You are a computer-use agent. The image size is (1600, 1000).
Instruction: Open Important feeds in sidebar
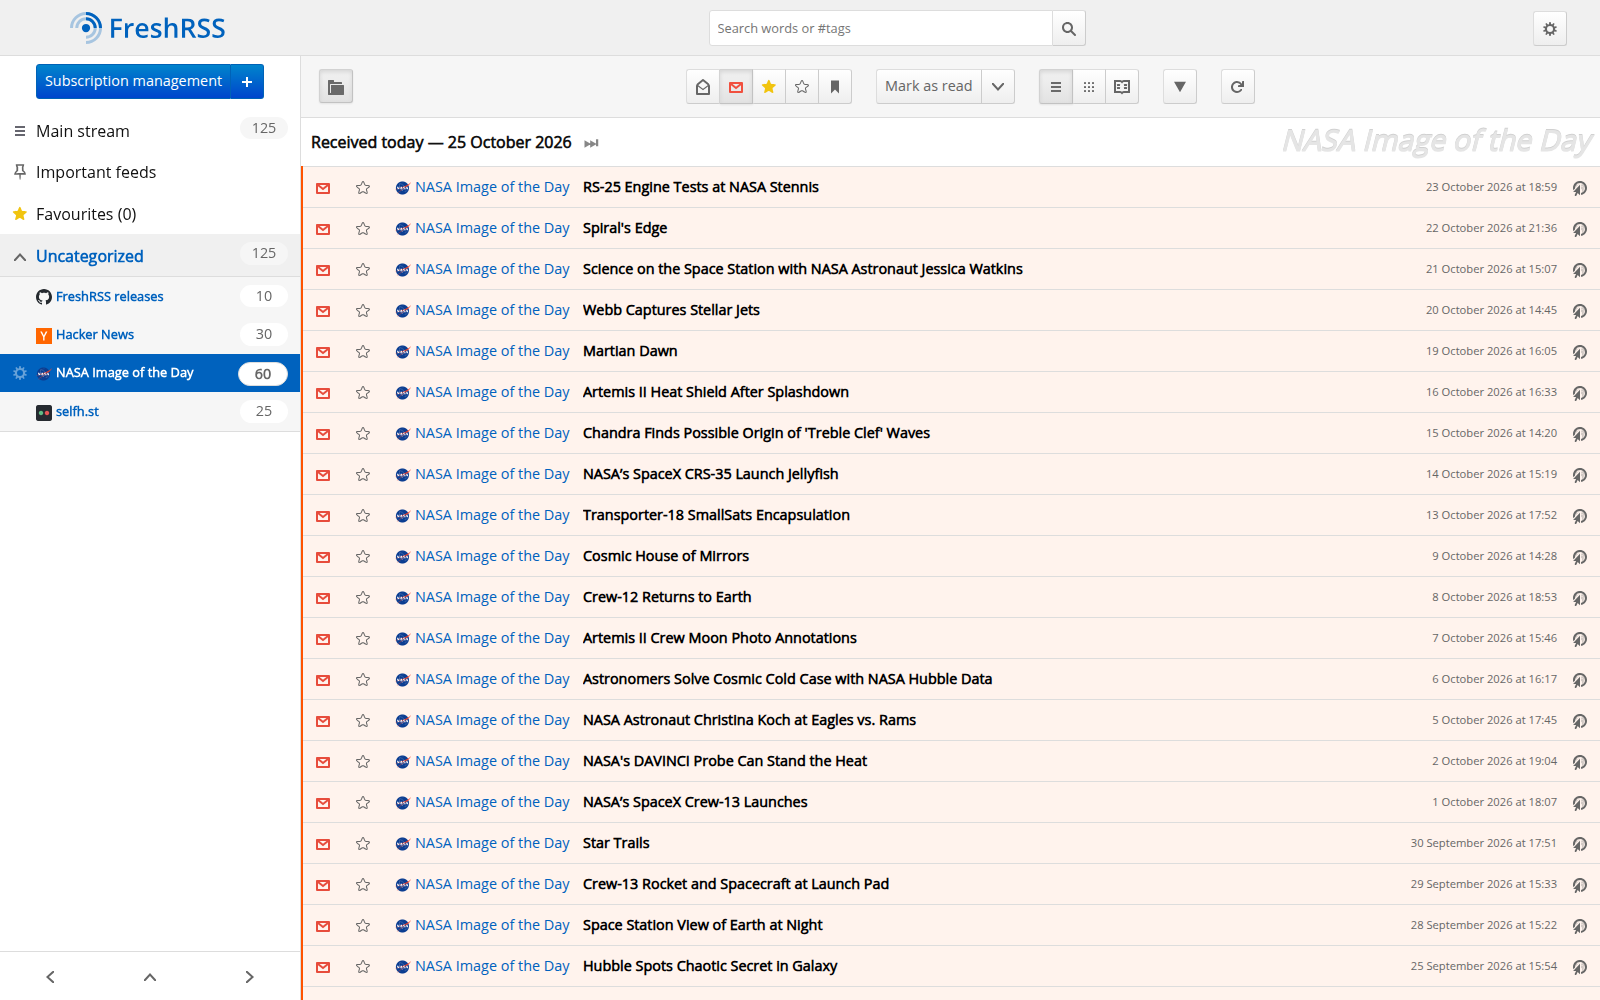(96, 172)
